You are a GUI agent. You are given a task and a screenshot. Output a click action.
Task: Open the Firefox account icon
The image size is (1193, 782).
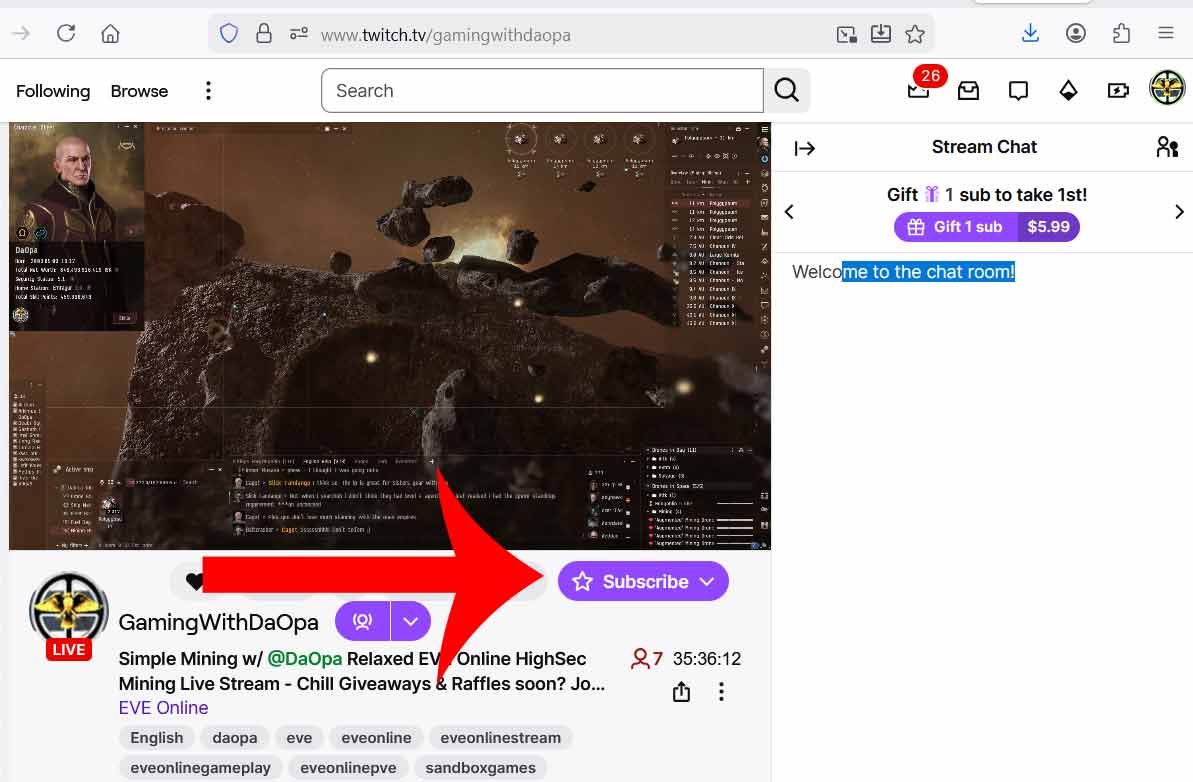[x=1076, y=33]
